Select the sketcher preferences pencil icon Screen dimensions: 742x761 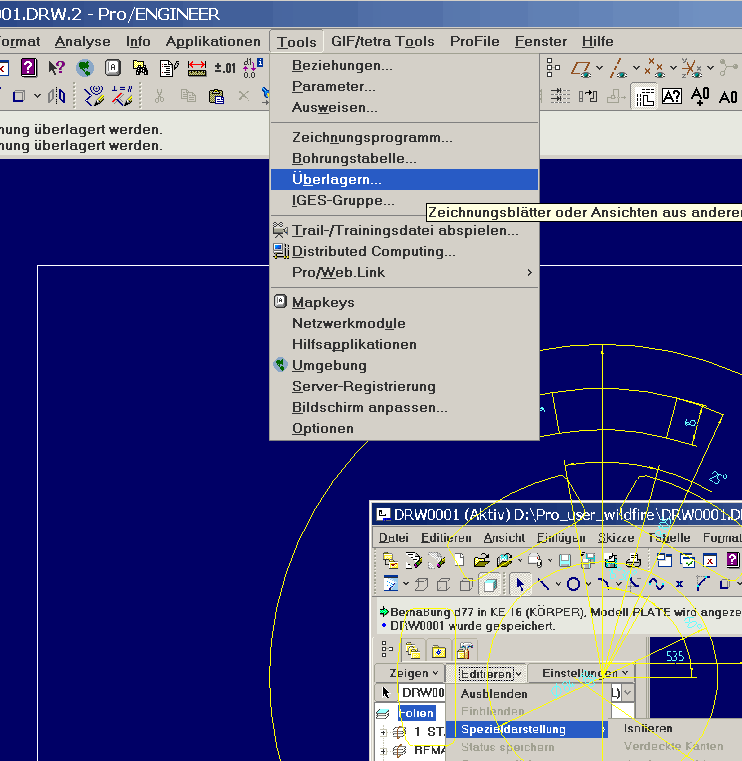(x=94, y=96)
